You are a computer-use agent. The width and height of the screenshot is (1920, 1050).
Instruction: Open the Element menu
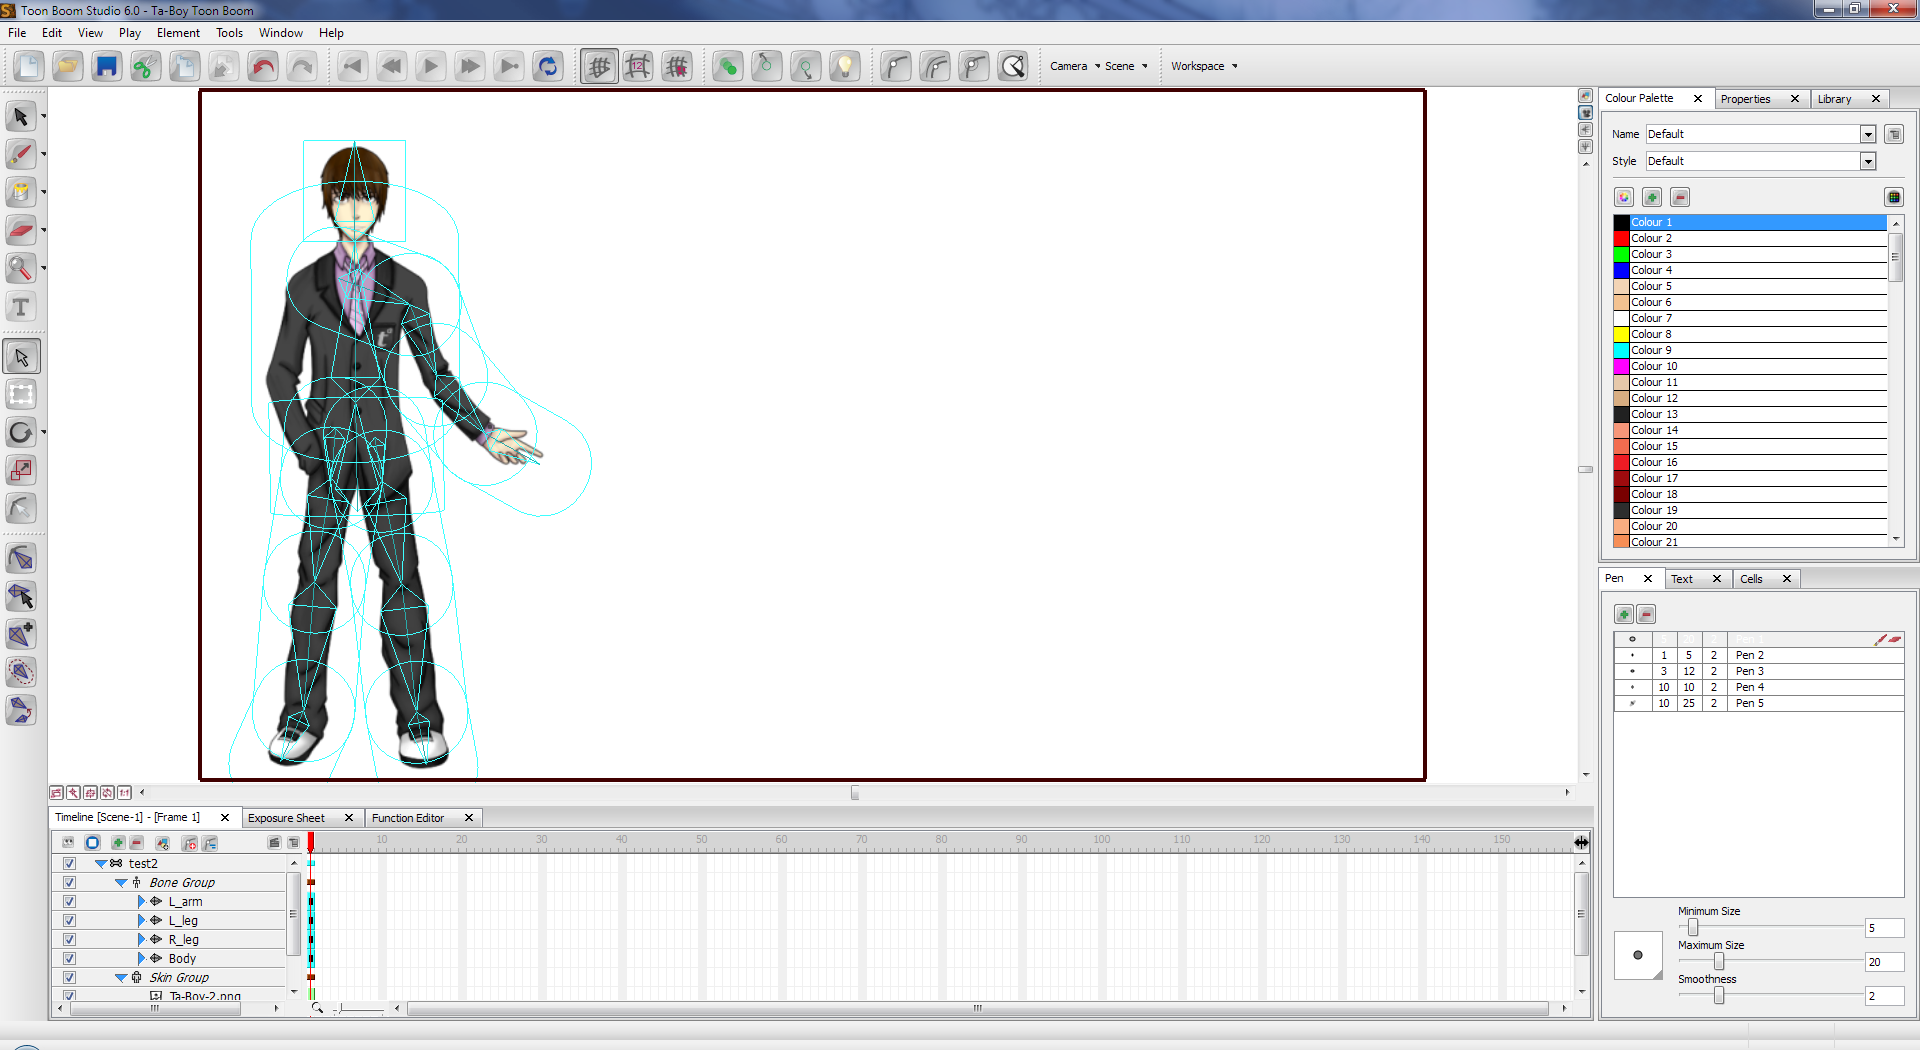coord(178,32)
